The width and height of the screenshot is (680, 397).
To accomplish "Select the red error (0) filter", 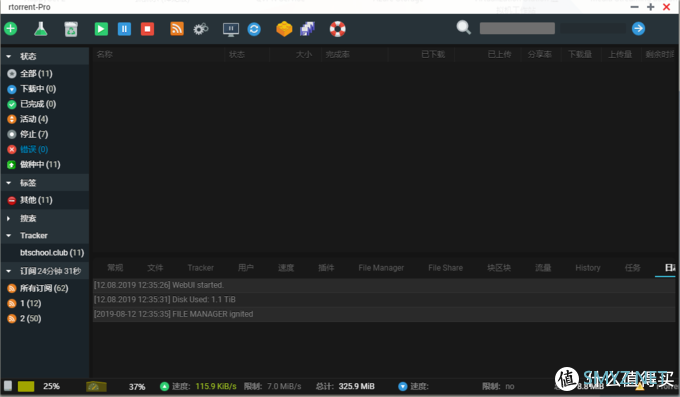I will point(28,150).
